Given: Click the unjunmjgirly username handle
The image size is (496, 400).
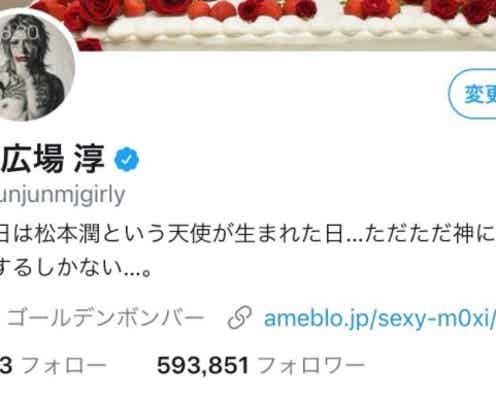Looking at the screenshot, I should (62, 195).
